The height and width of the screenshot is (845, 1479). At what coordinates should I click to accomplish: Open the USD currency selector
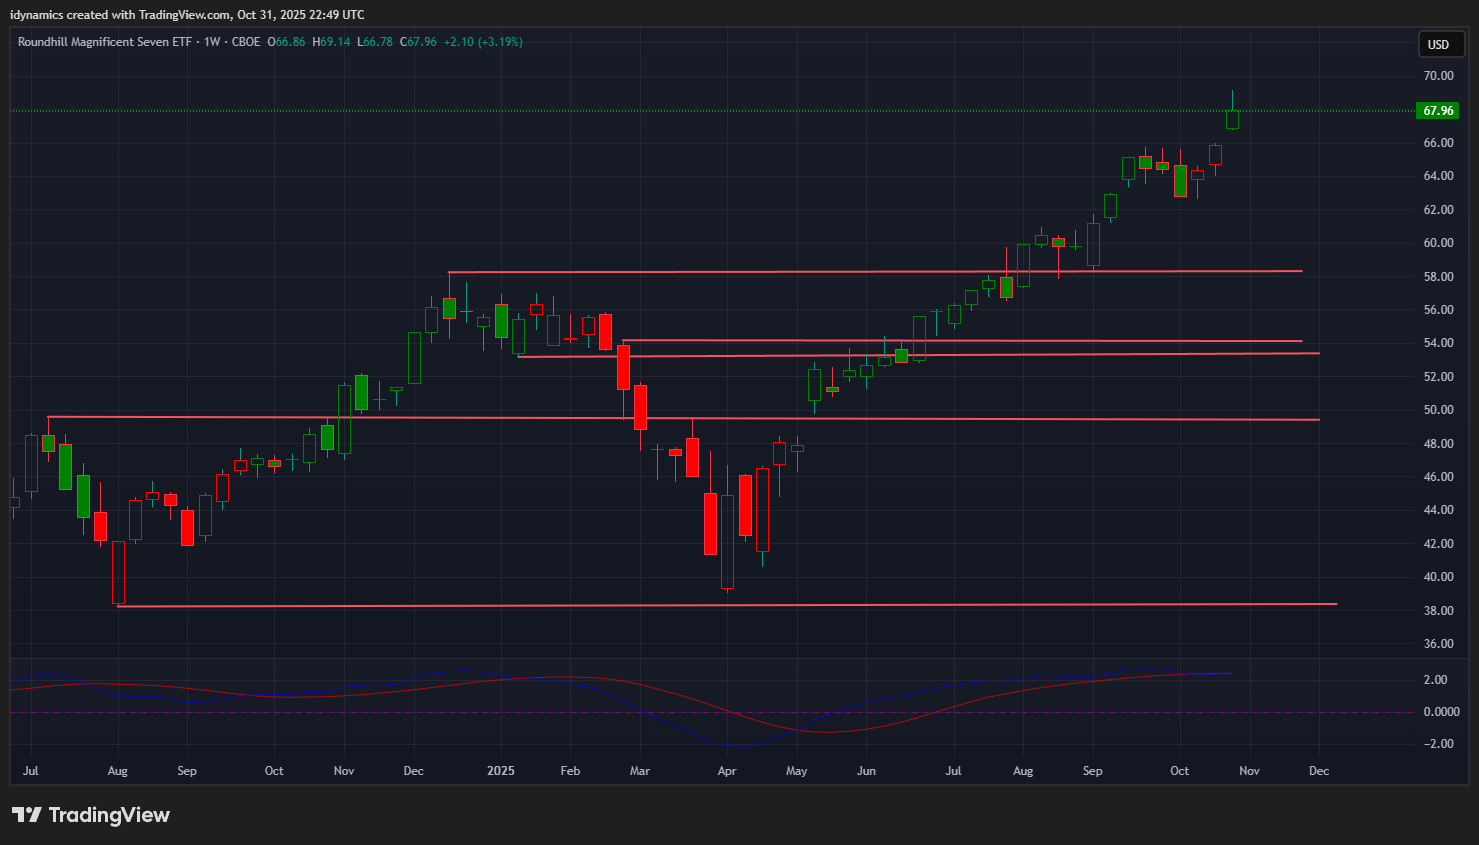point(1438,44)
